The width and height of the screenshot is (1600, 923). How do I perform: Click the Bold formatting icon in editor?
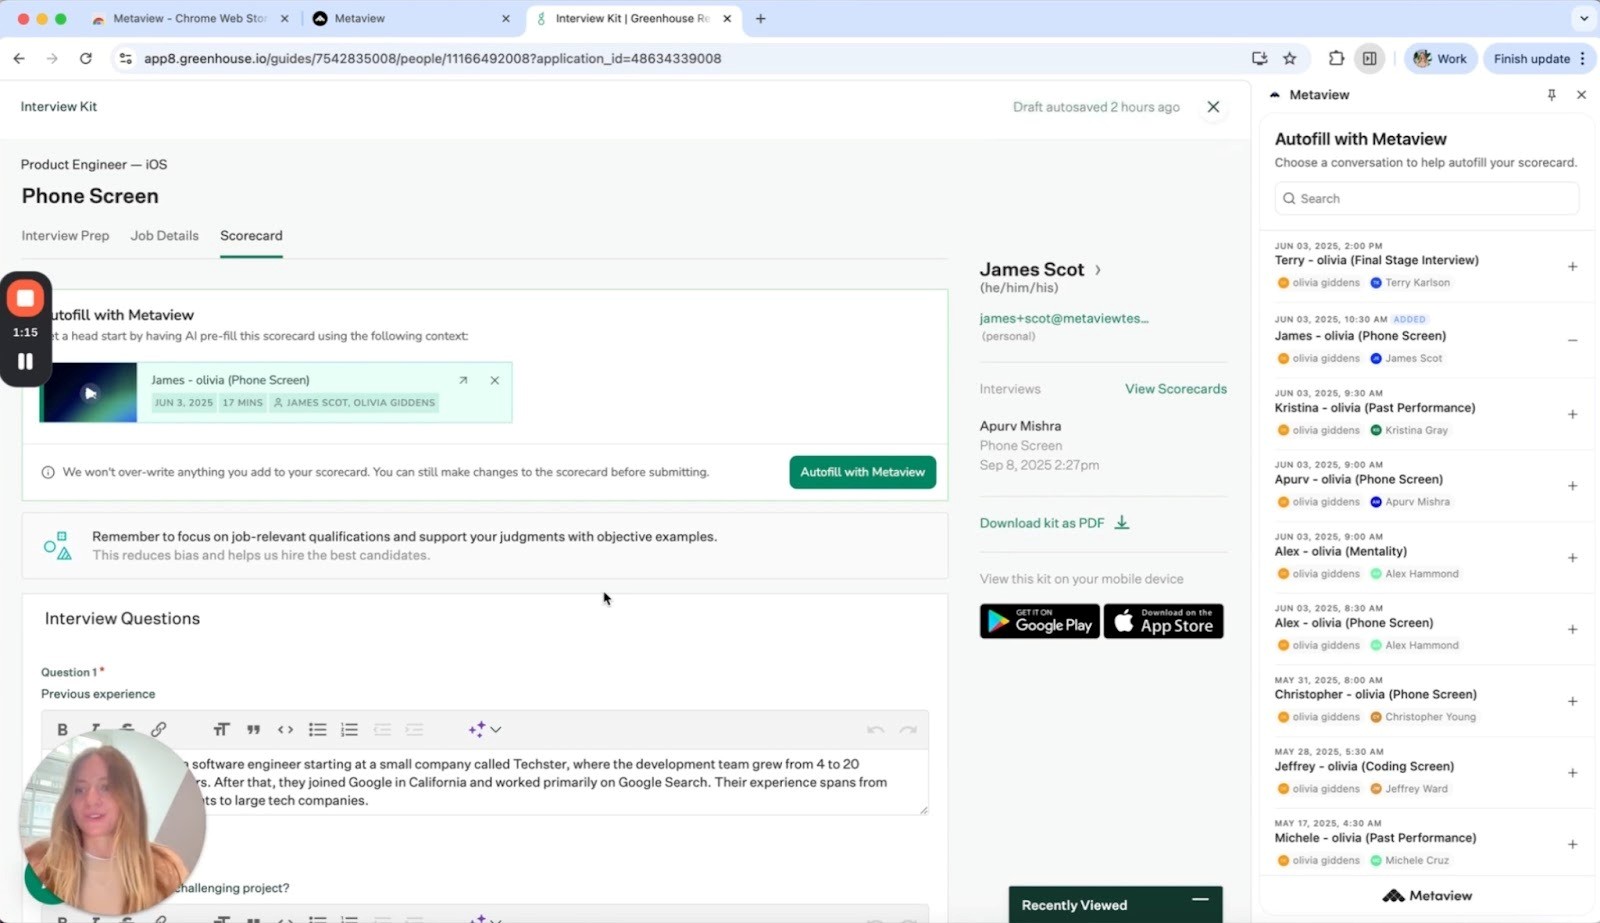(x=62, y=730)
